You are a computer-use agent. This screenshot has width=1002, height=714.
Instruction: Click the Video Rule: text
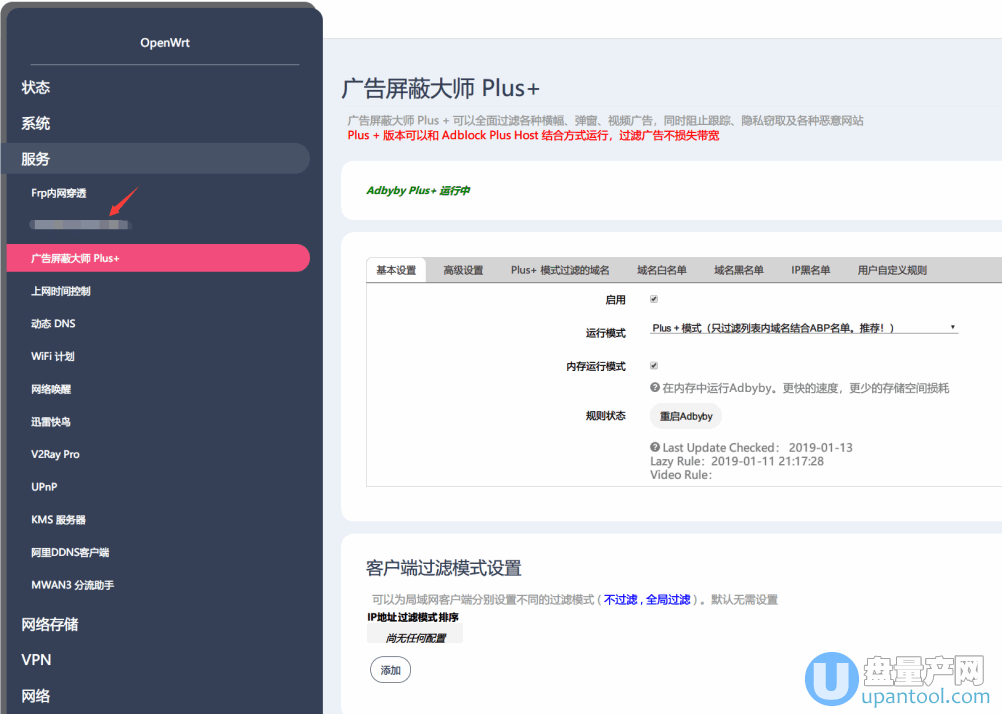[x=681, y=475]
